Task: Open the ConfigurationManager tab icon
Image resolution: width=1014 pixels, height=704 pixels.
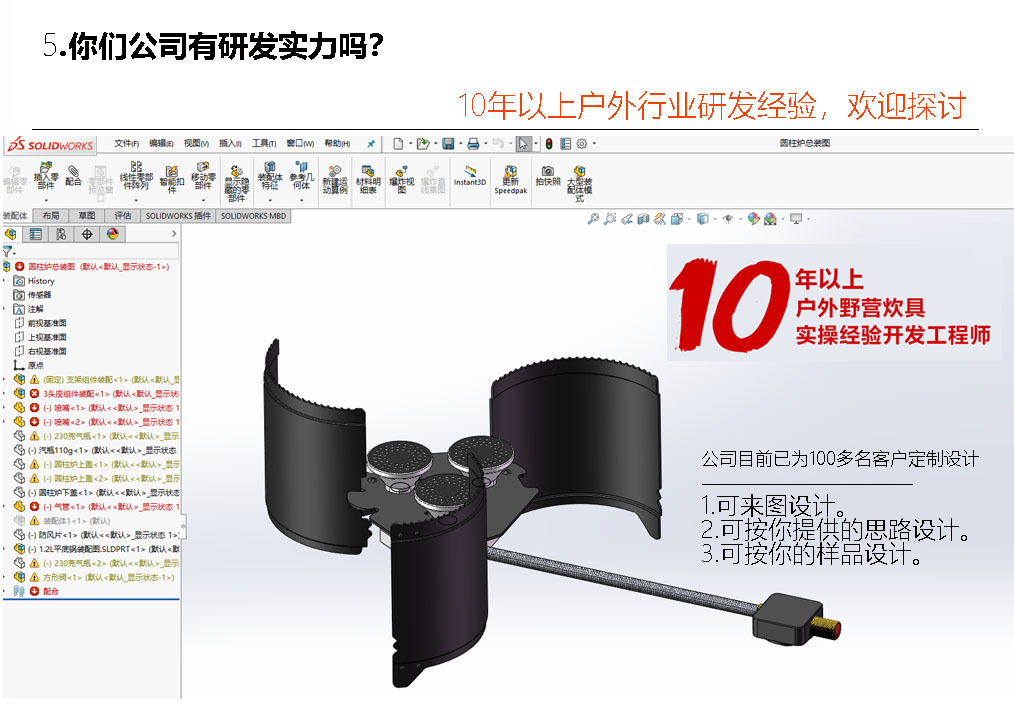Action: [61, 234]
